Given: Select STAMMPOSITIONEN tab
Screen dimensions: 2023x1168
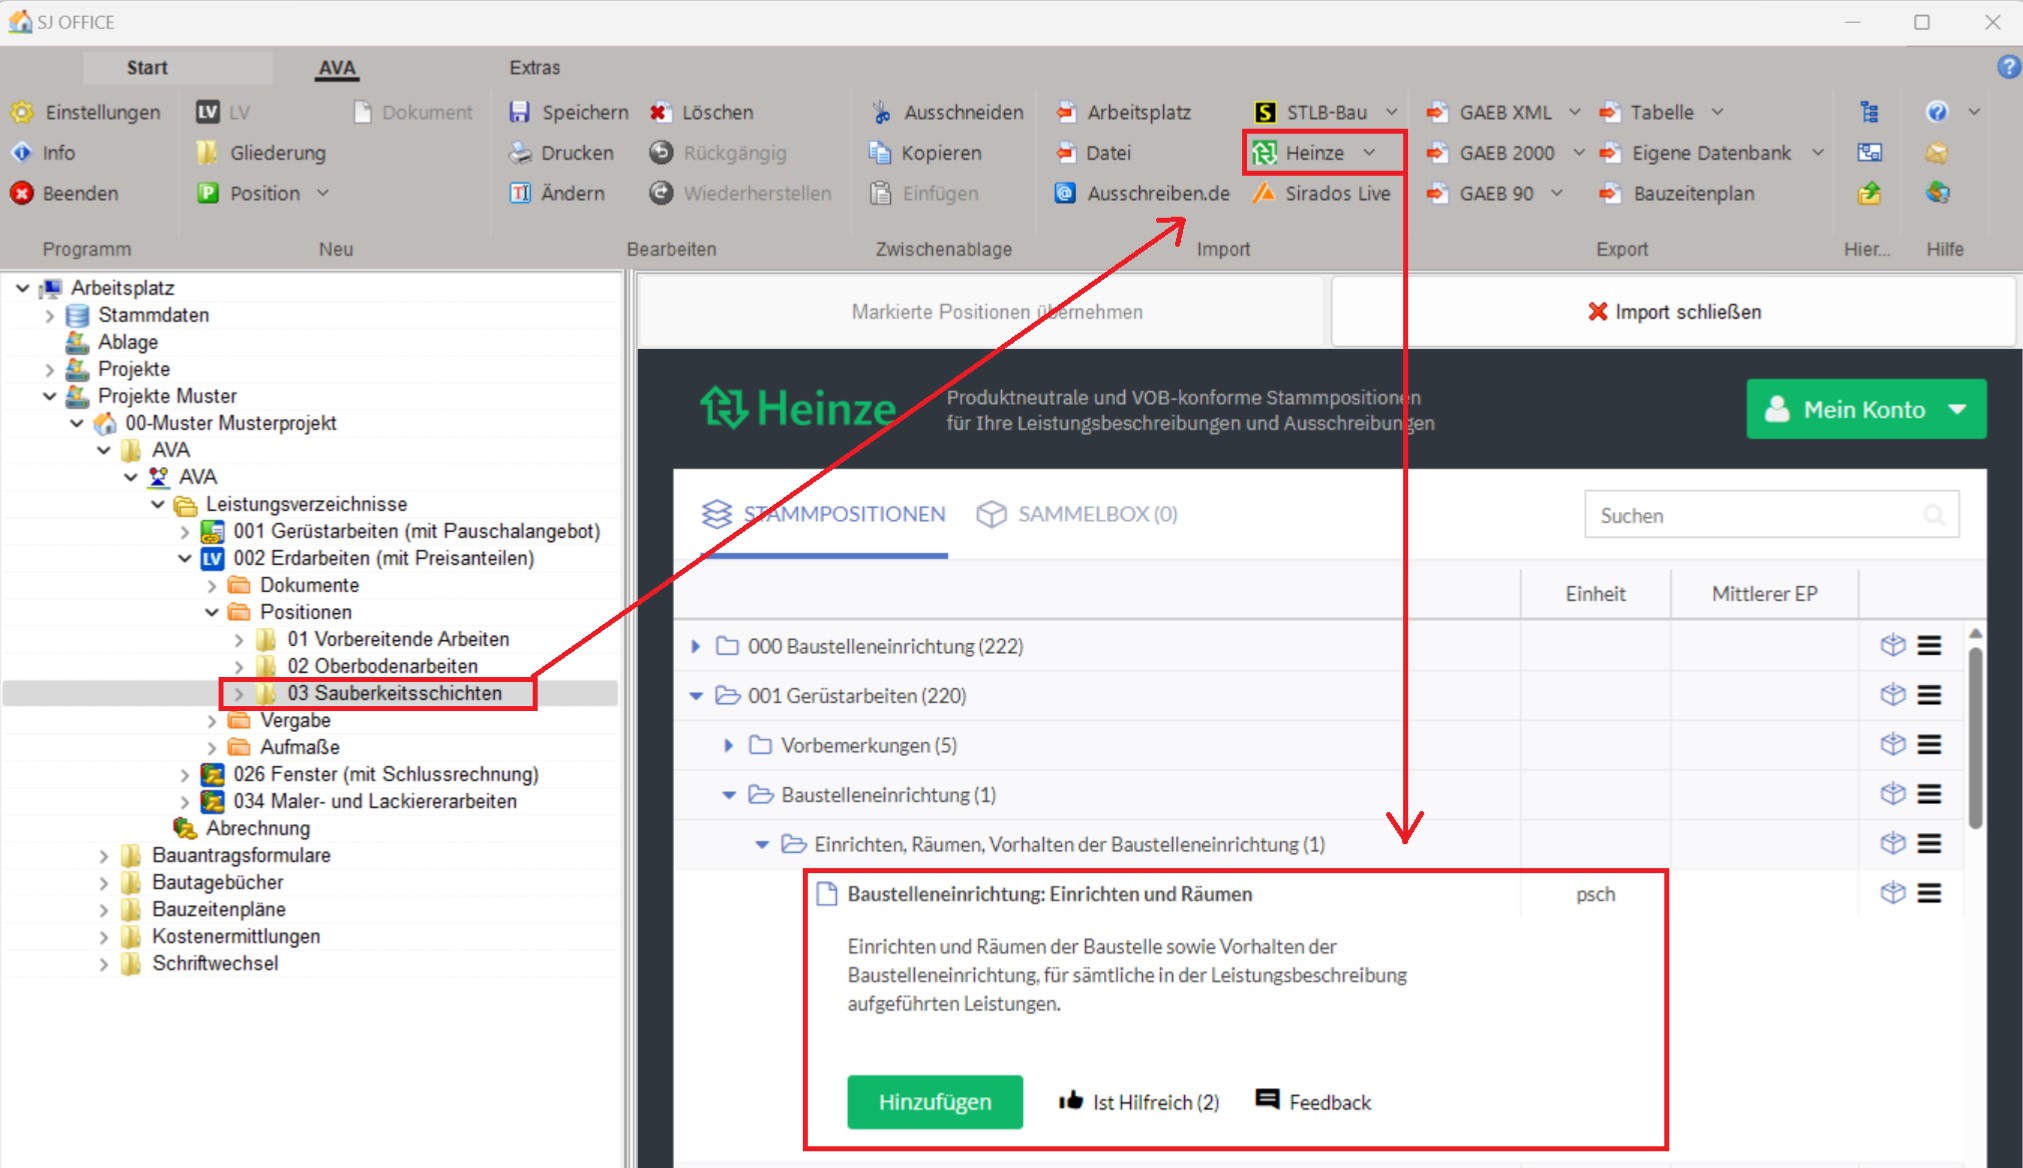Looking at the screenshot, I should coord(823,514).
